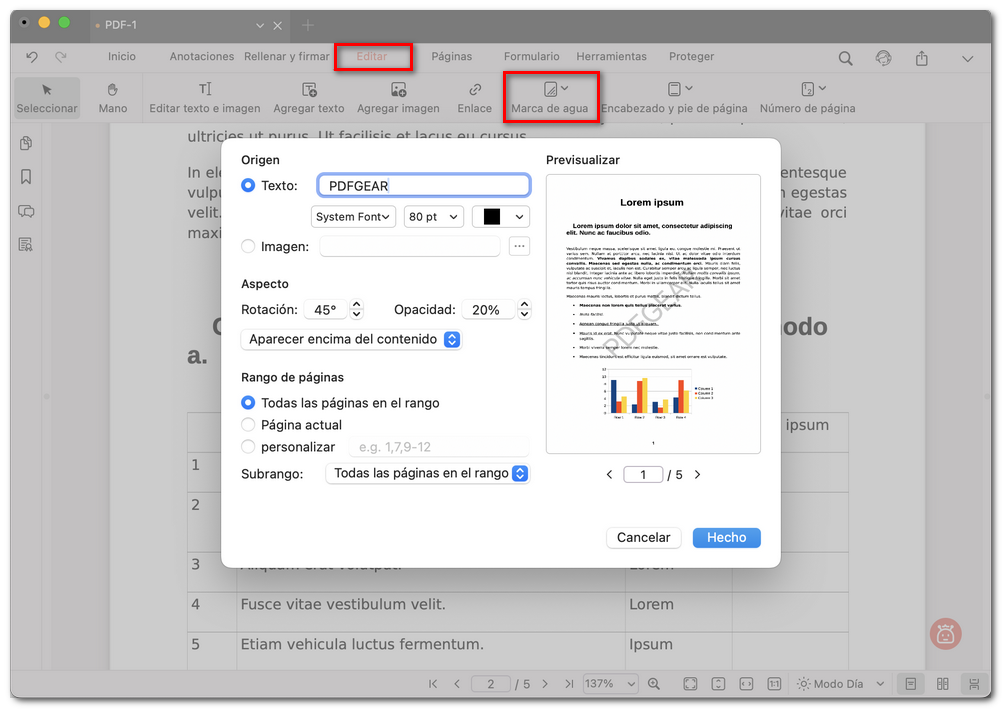Select the Imagen origin radio button
Viewport: 1002px width, 709px height.
(x=248, y=246)
